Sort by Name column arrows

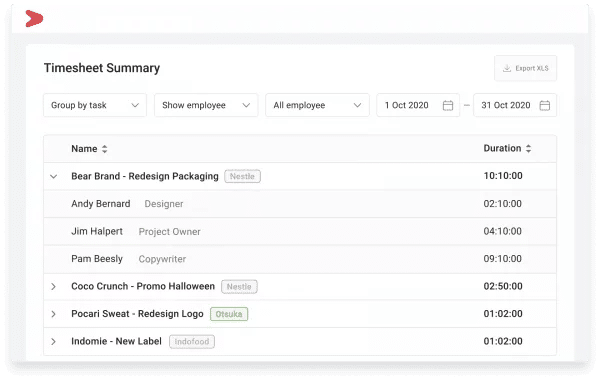(104, 149)
